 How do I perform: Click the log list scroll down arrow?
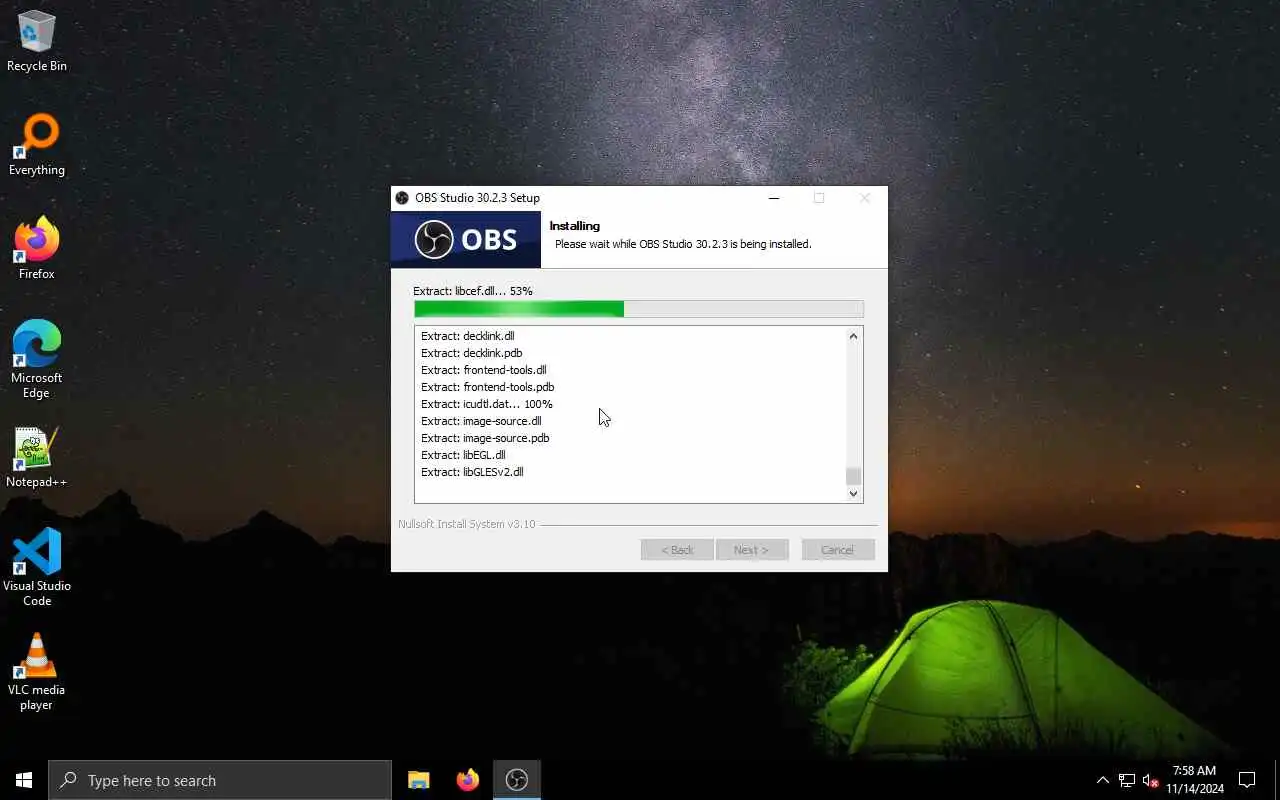853,493
